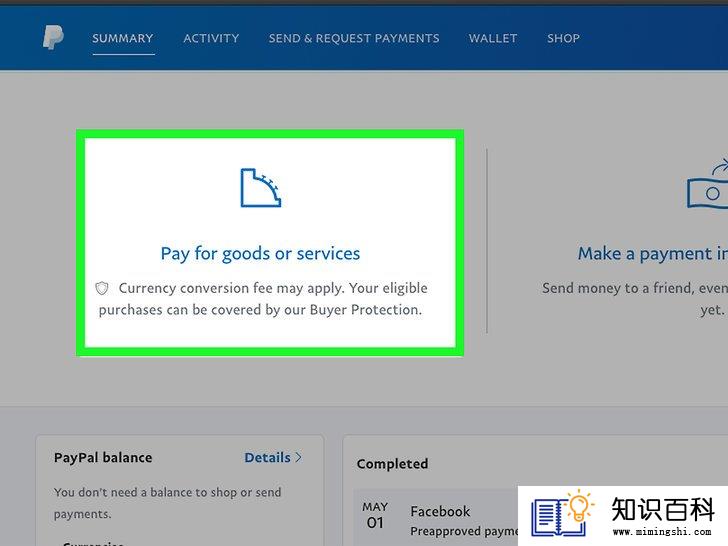Screen dimensions: 728x546
Task: Click the Completed section heading
Action: coord(392,464)
